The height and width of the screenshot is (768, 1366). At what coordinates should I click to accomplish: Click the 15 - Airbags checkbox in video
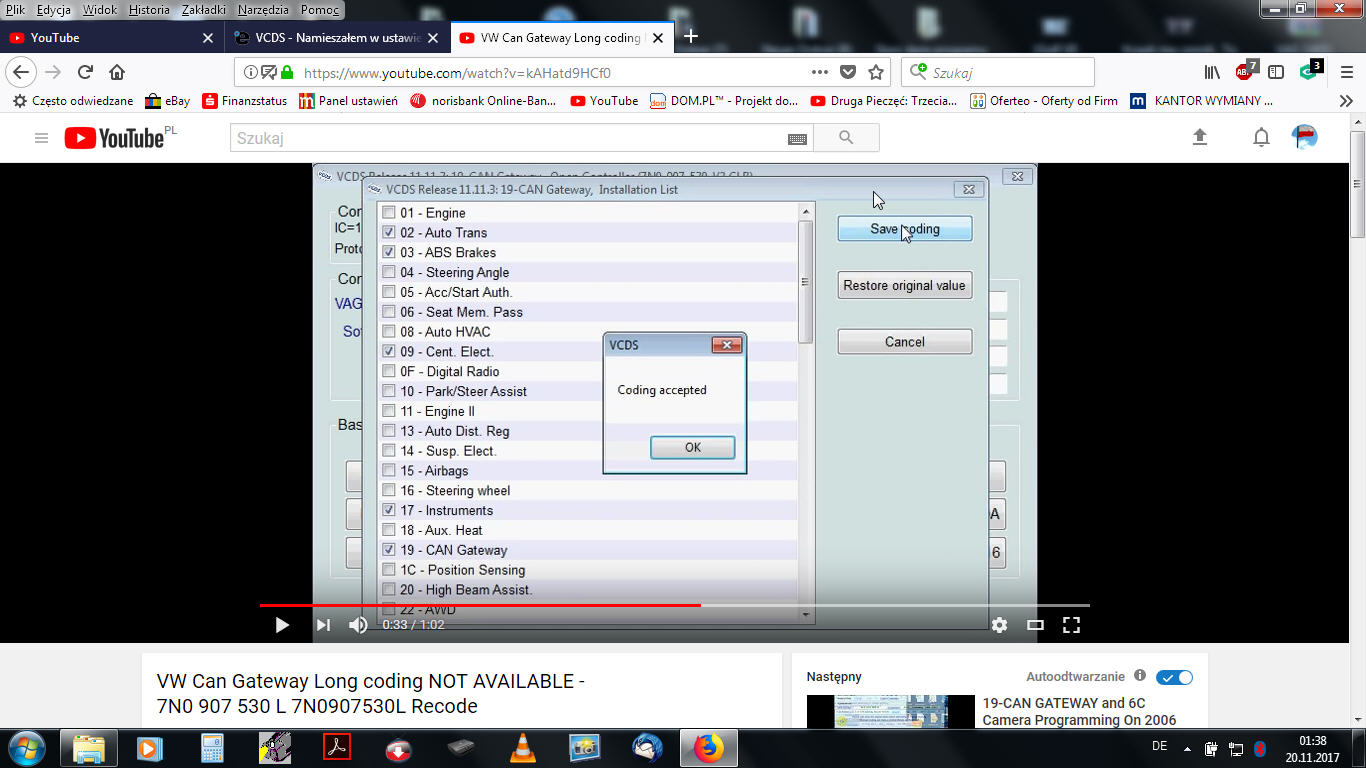click(x=388, y=470)
